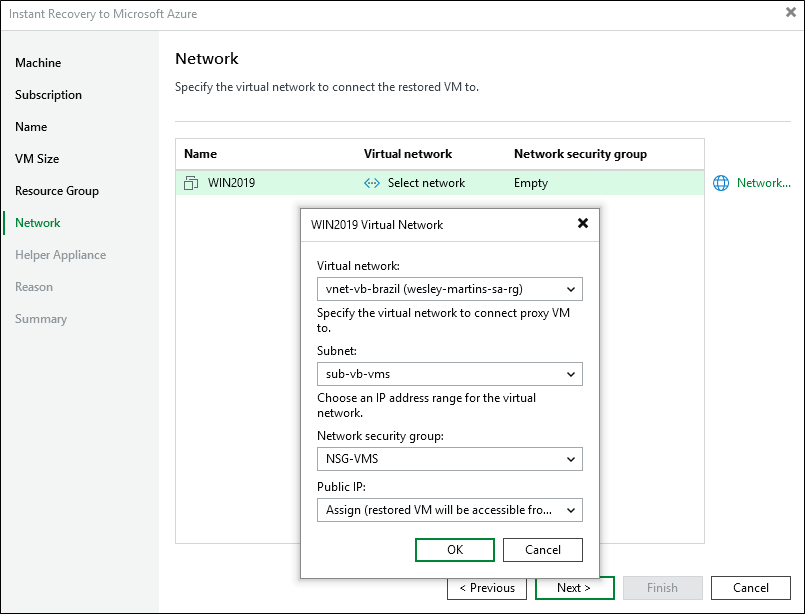Close the WIN2019 Virtual Network dialog
The height and width of the screenshot is (614, 805).
(583, 224)
